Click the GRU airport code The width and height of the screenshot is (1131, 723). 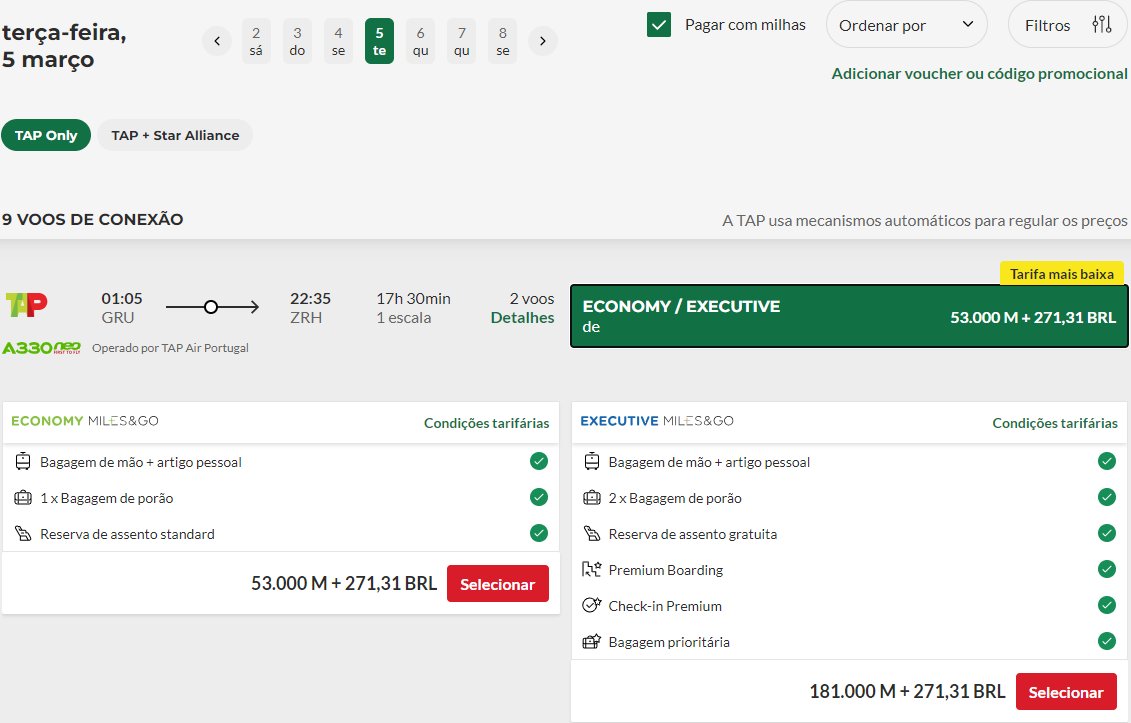tap(118, 317)
